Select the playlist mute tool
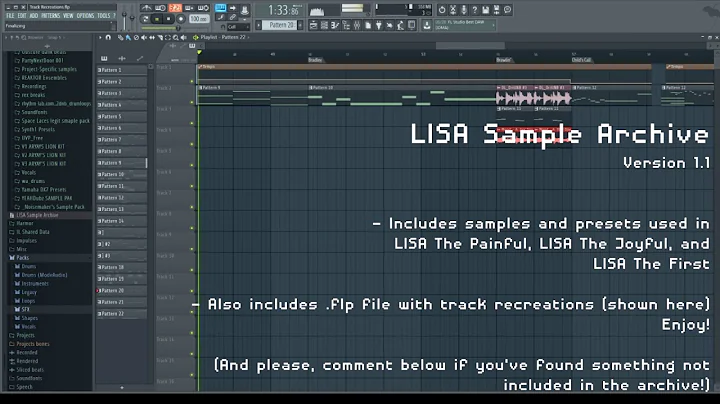 [144, 37]
